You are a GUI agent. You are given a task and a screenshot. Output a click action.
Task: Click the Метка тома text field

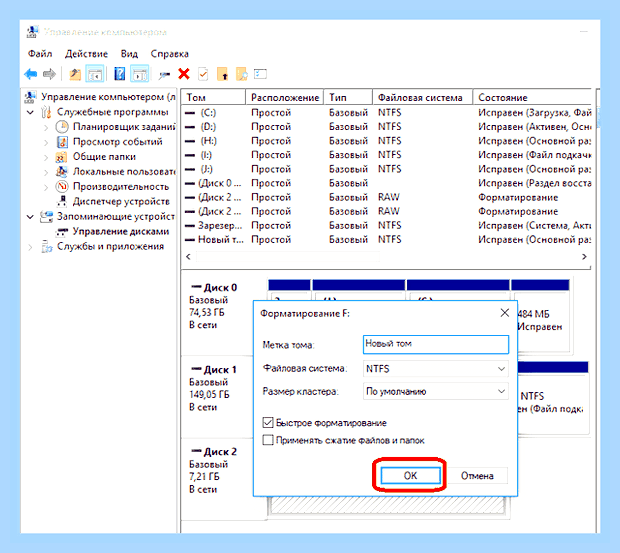point(436,344)
